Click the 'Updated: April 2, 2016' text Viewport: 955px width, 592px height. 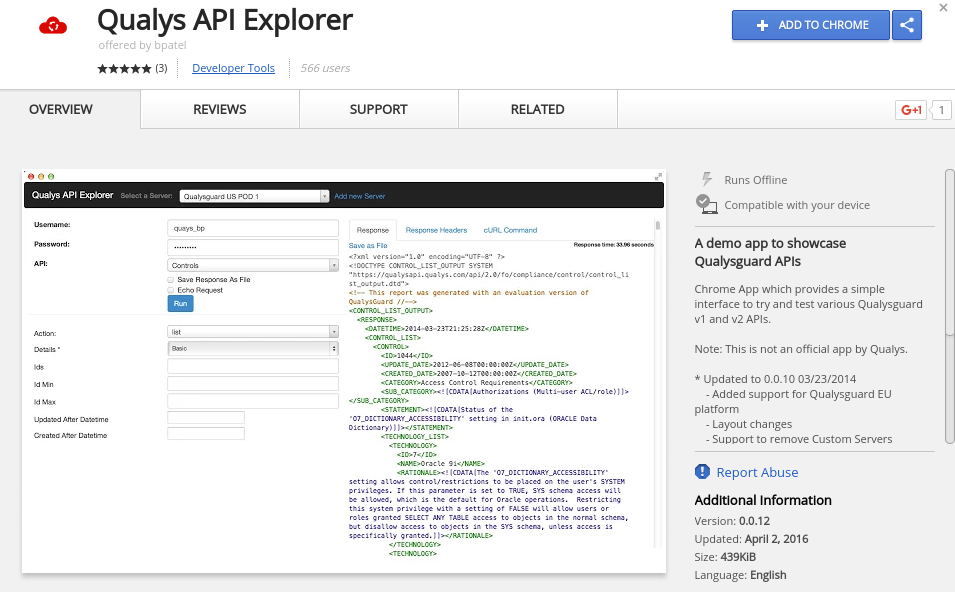(x=751, y=539)
